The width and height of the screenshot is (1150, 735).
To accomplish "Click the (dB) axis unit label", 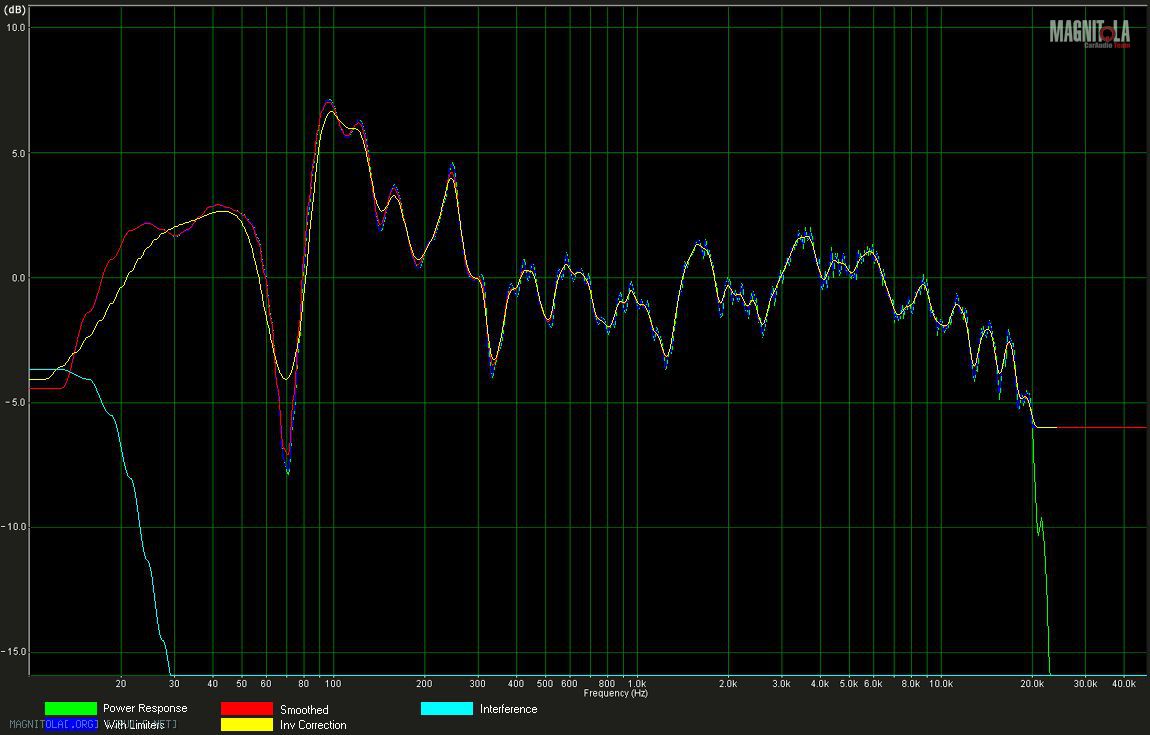I will 15,8.
